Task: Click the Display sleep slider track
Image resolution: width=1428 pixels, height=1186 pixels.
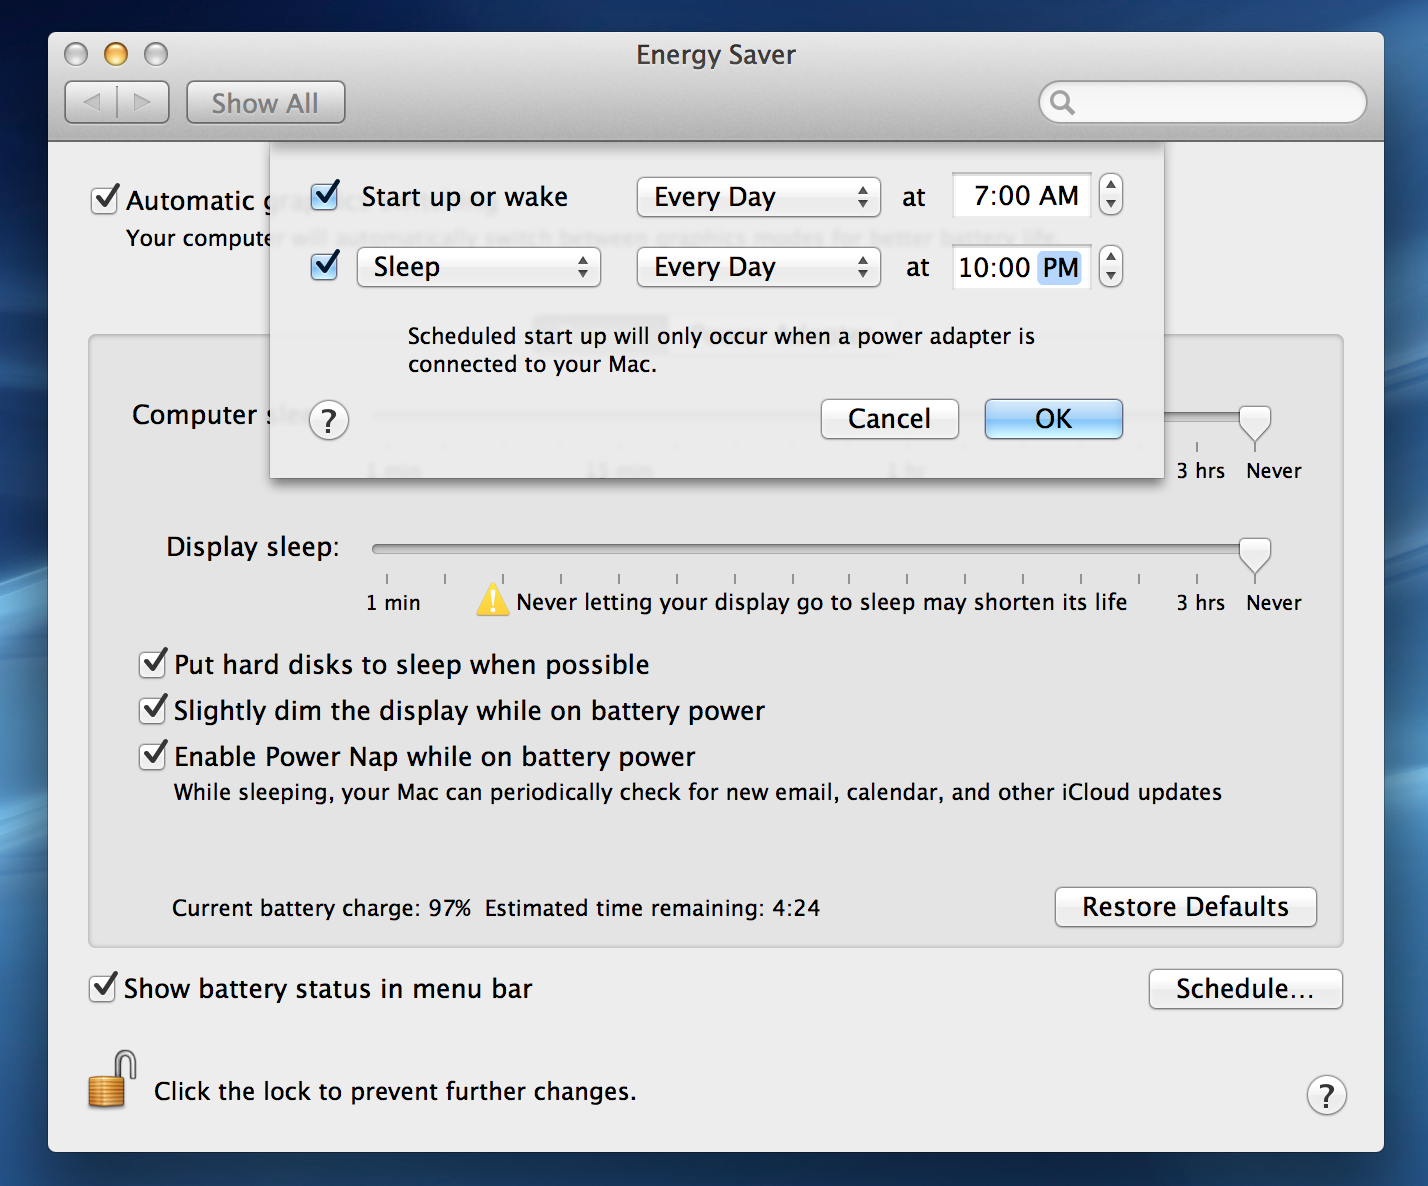Action: [x=805, y=548]
